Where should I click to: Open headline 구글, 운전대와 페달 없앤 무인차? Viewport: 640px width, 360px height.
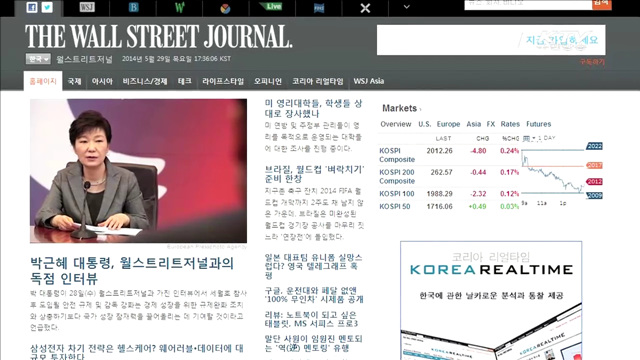coord(314,295)
